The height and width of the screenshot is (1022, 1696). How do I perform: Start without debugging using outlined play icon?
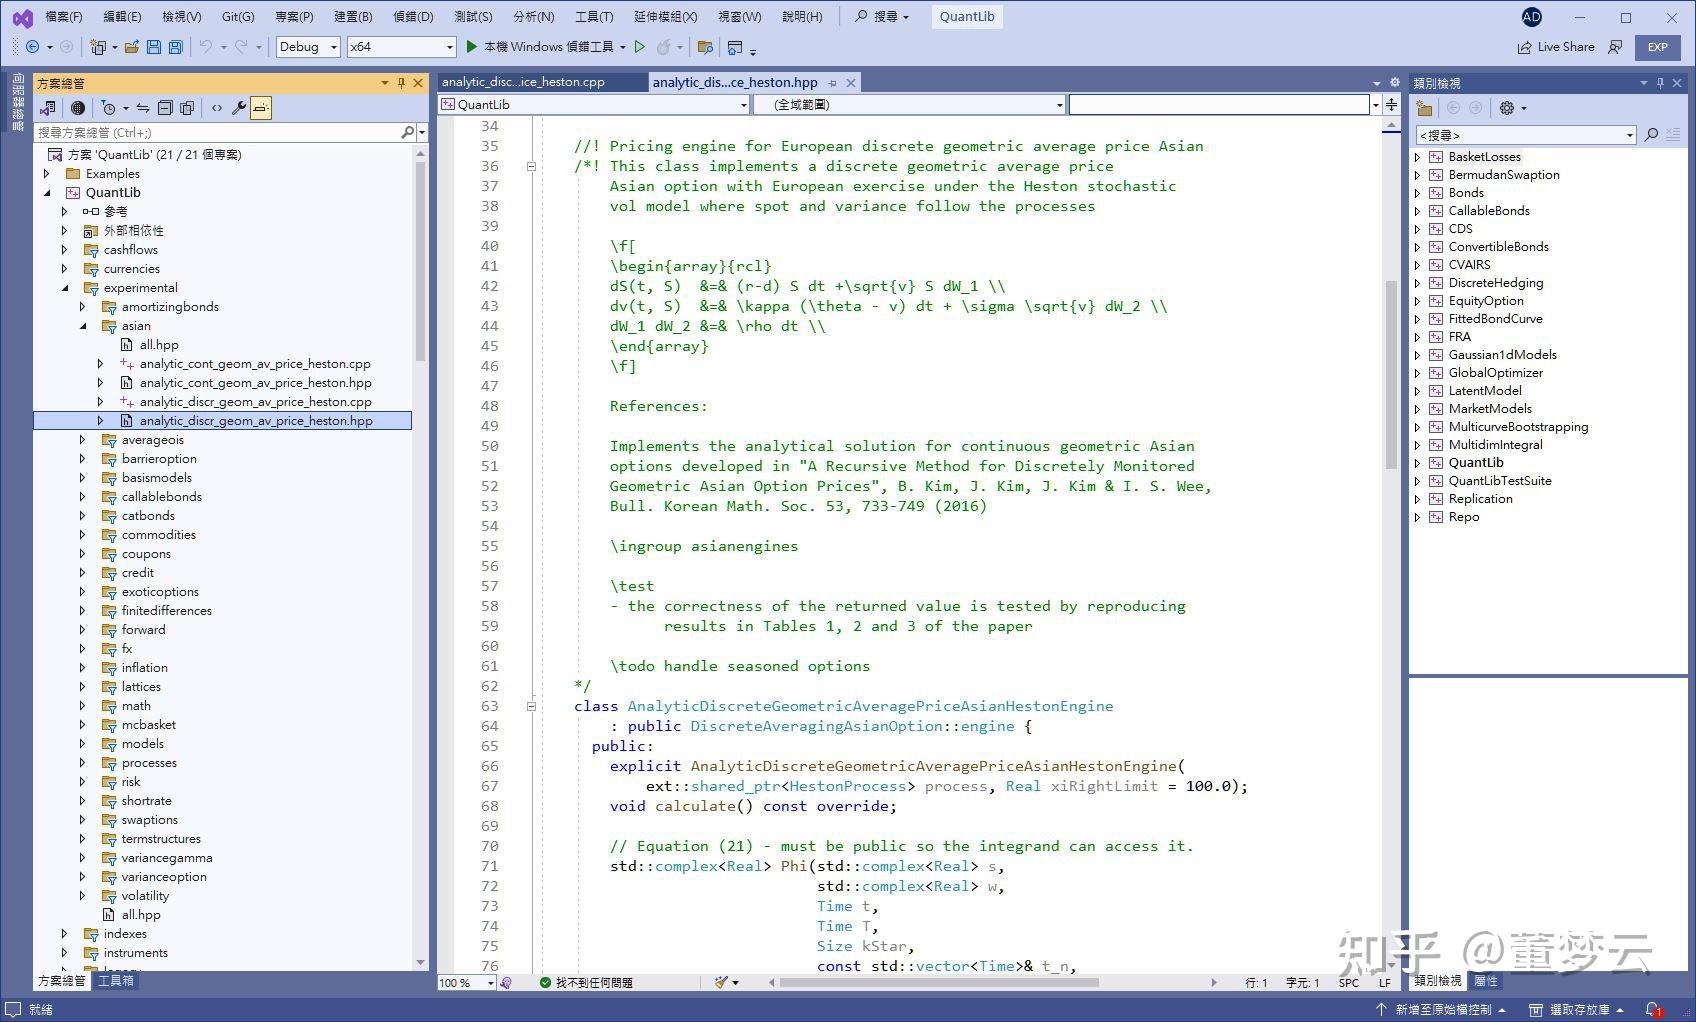coord(640,47)
